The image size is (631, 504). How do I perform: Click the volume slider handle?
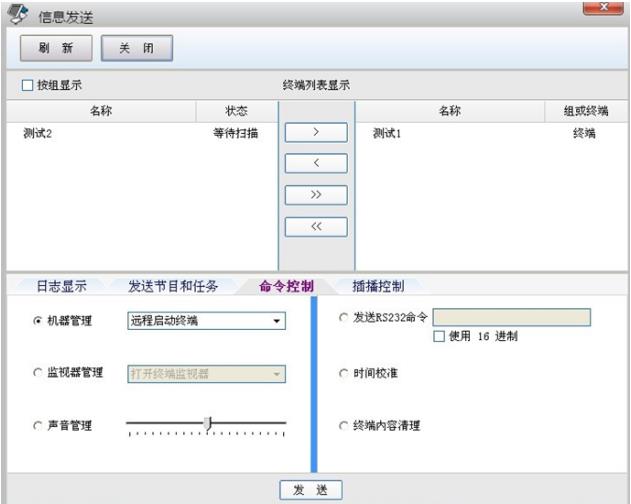[x=207, y=424]
